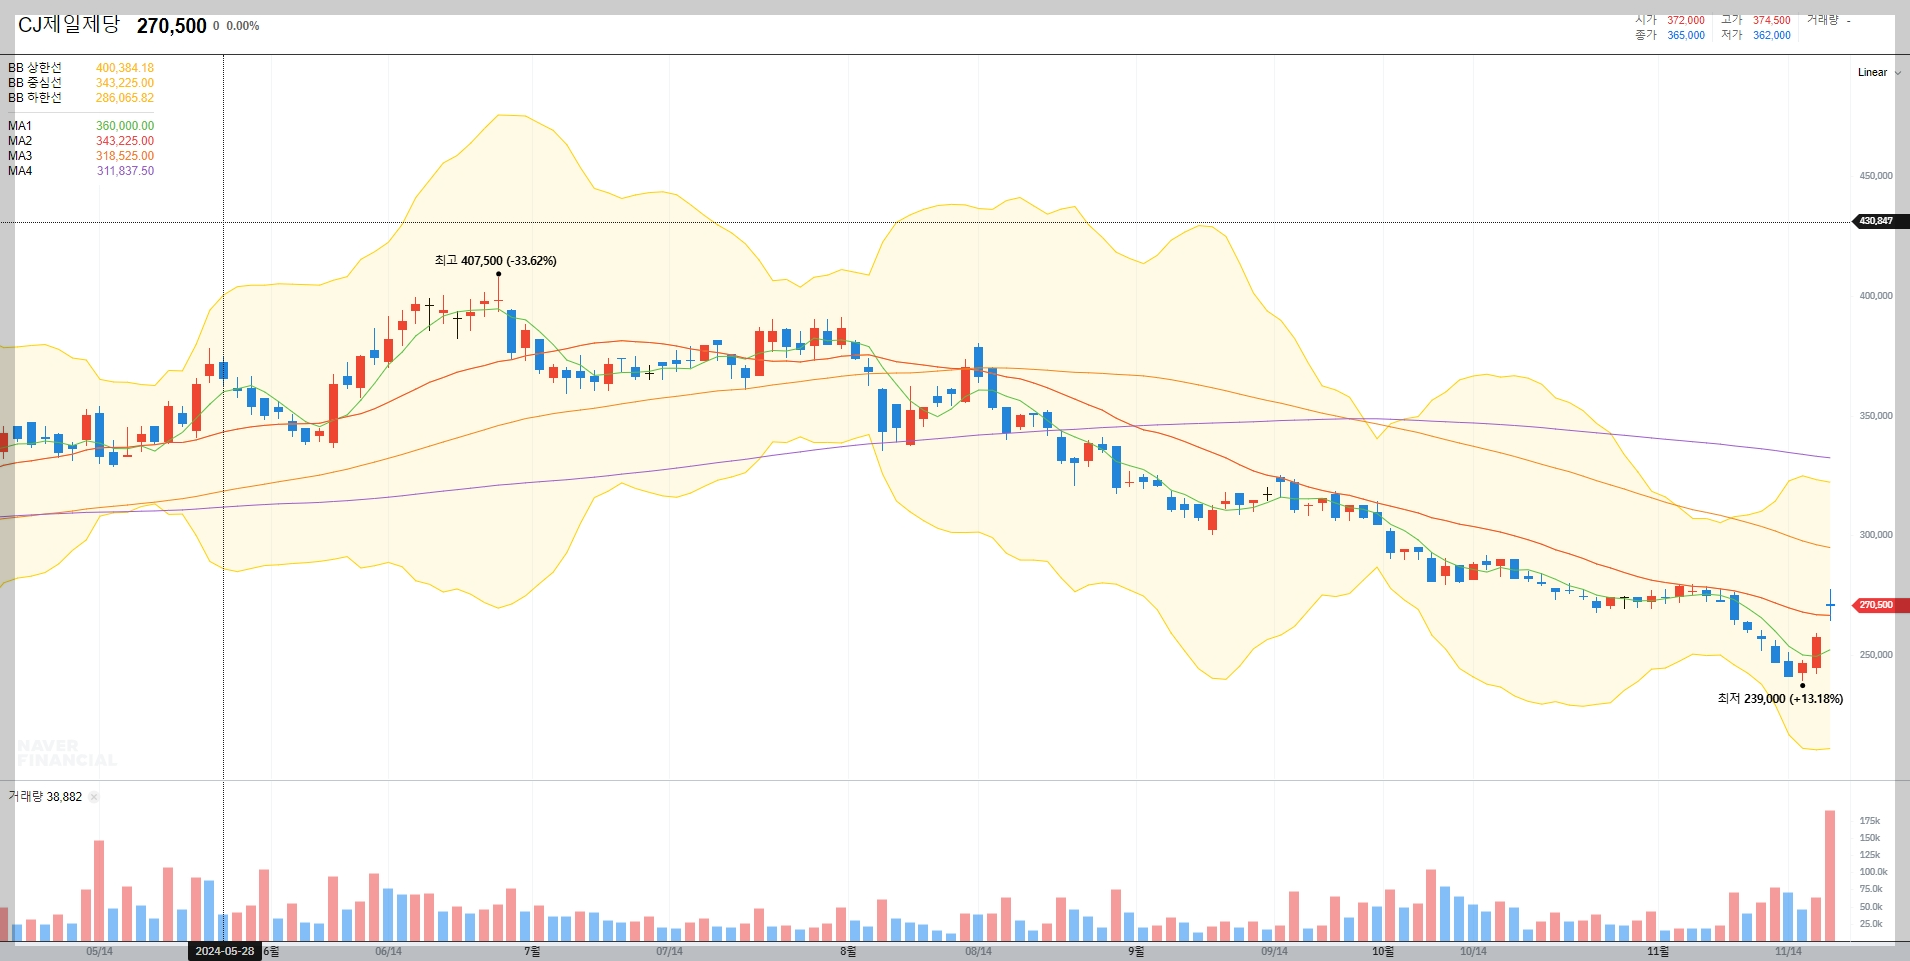Click the tallest volume bar at far right
The image size is (1910, 961).
click(1830, 876)
